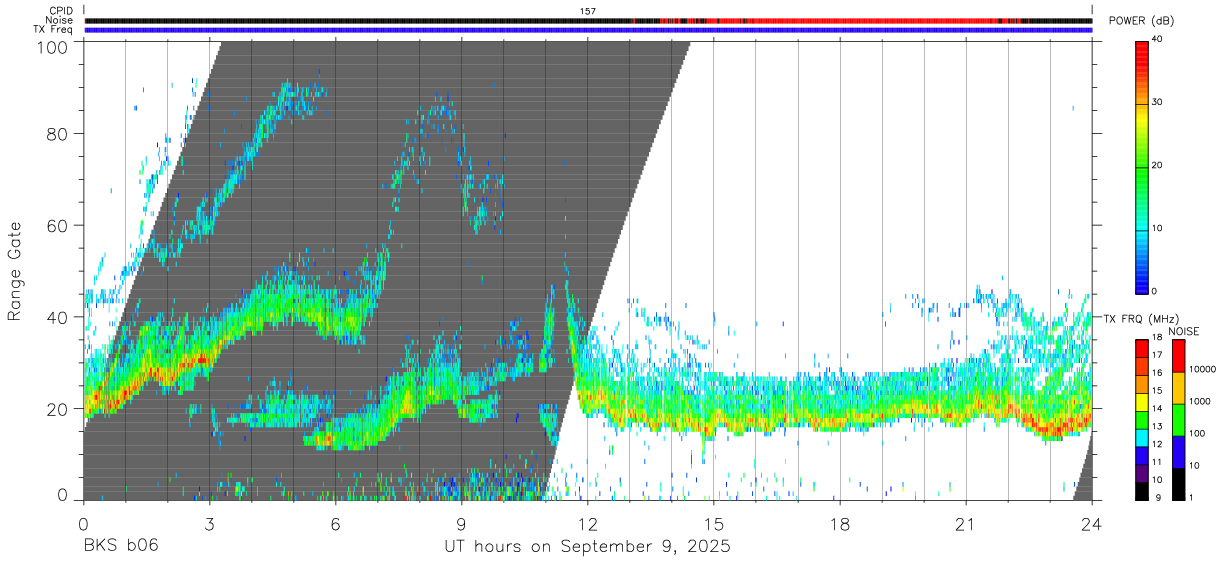Click the 'BKS b06' radar beam label

120,547
